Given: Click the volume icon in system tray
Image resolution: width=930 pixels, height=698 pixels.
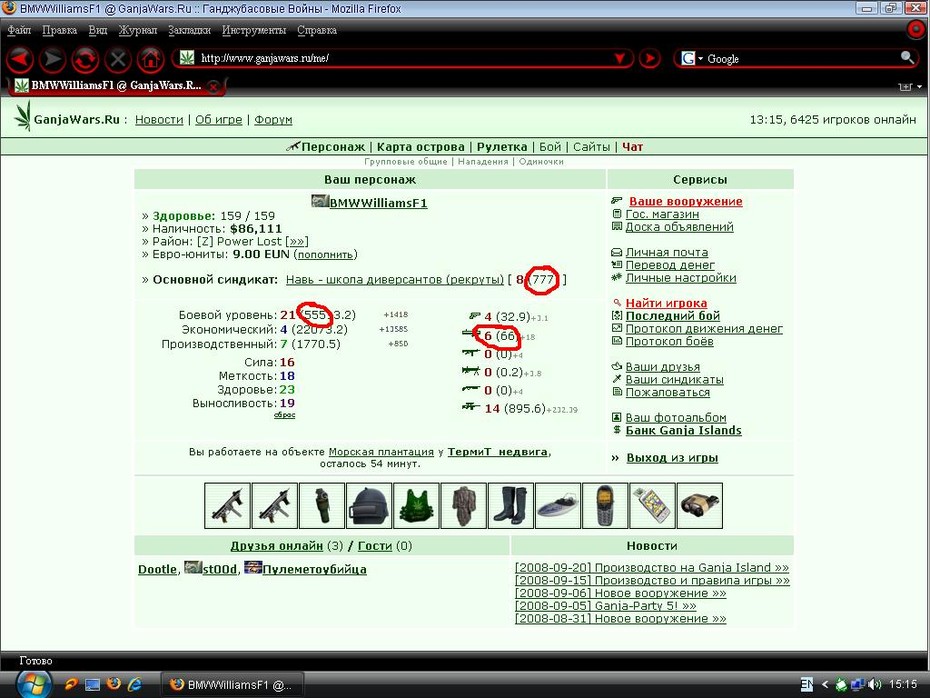Looking at the screenshot, I should pos(874,684).
